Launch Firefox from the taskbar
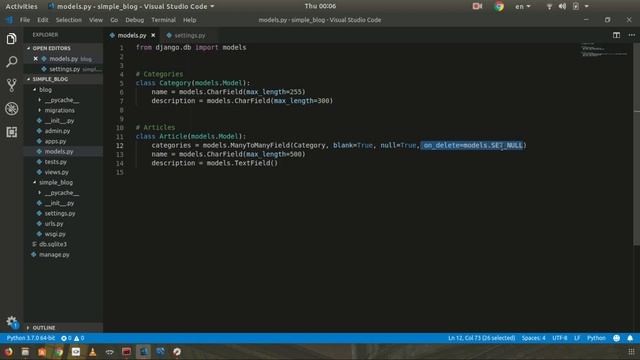640x360 pixels. click(x=8, y=351)
